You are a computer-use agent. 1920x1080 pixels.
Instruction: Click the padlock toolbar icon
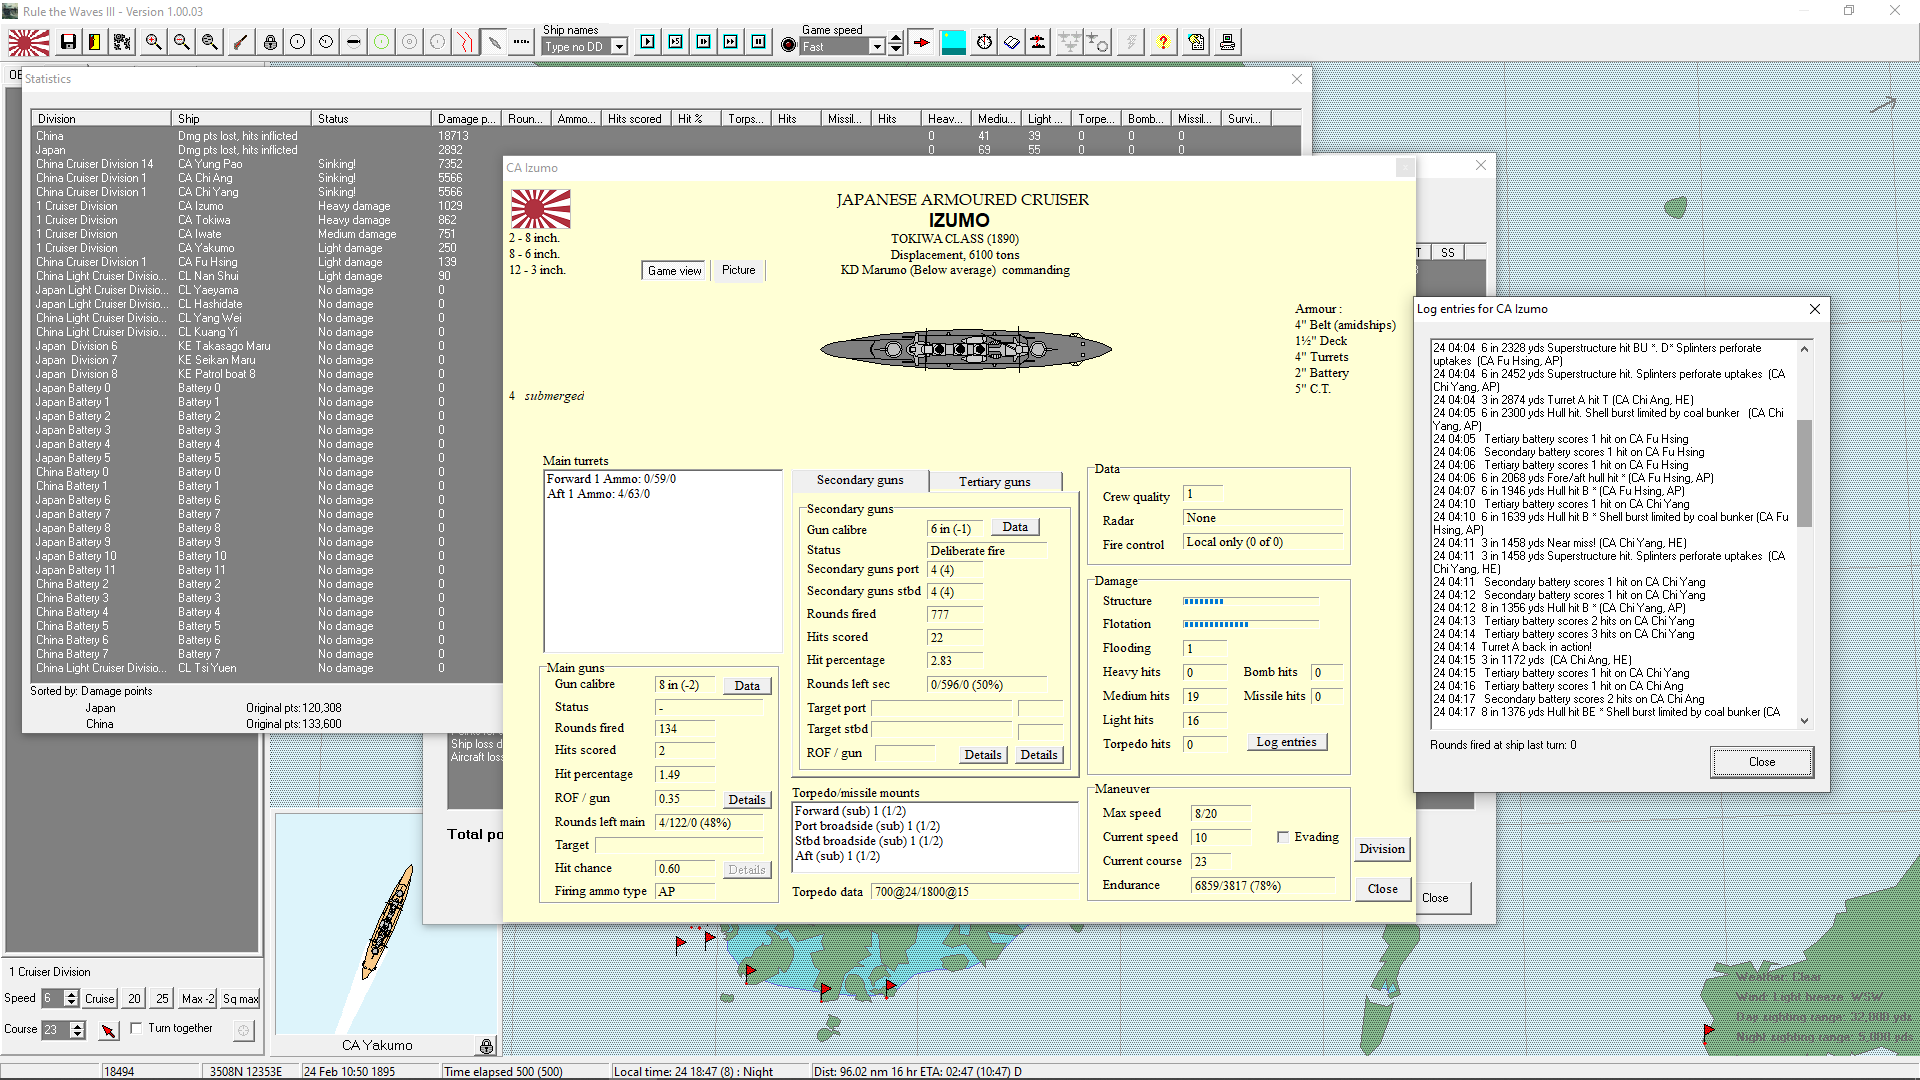[x=270, y=42]
